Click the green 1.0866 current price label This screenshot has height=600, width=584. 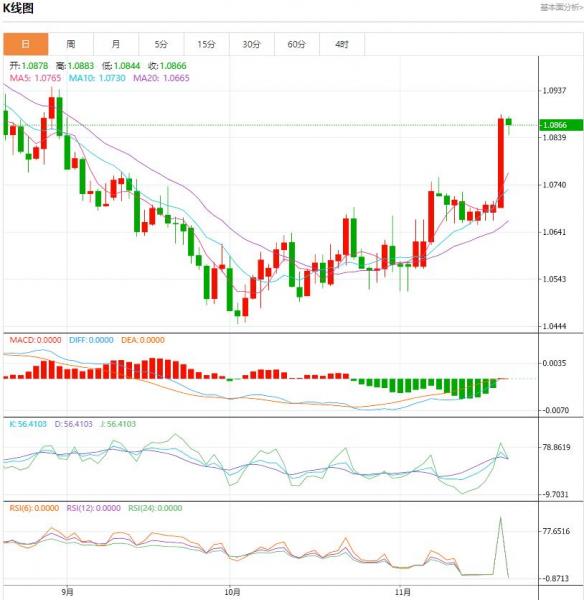[561, 125]
